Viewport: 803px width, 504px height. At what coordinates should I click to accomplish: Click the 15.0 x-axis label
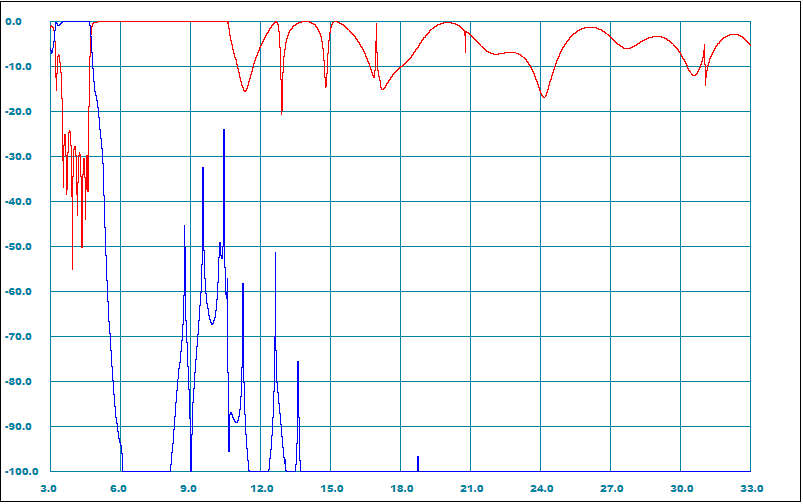coord(331,488)
